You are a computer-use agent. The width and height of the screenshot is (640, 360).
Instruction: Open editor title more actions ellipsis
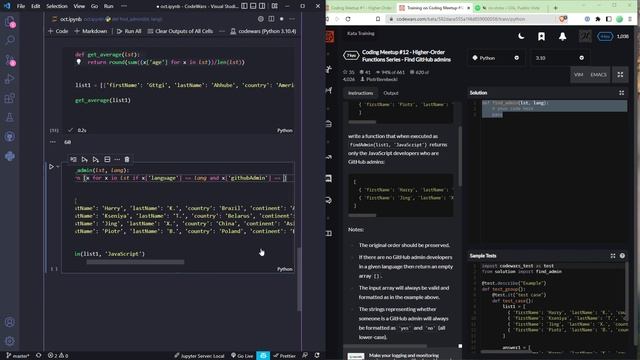(x=292, y=19)
